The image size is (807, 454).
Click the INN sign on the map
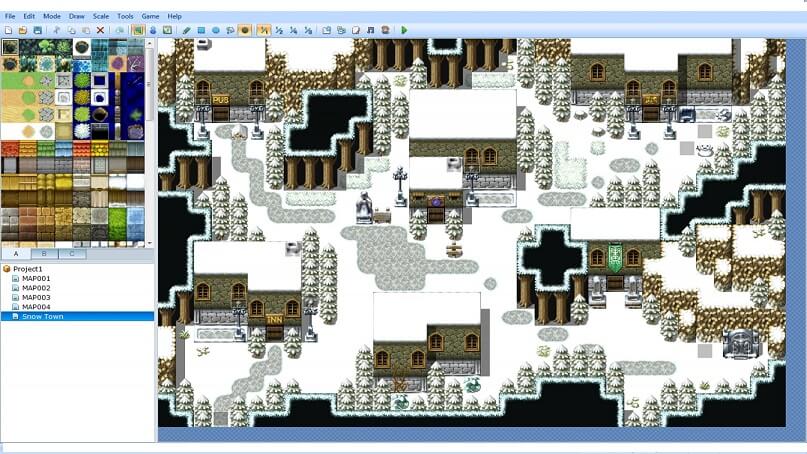(274, 320)
